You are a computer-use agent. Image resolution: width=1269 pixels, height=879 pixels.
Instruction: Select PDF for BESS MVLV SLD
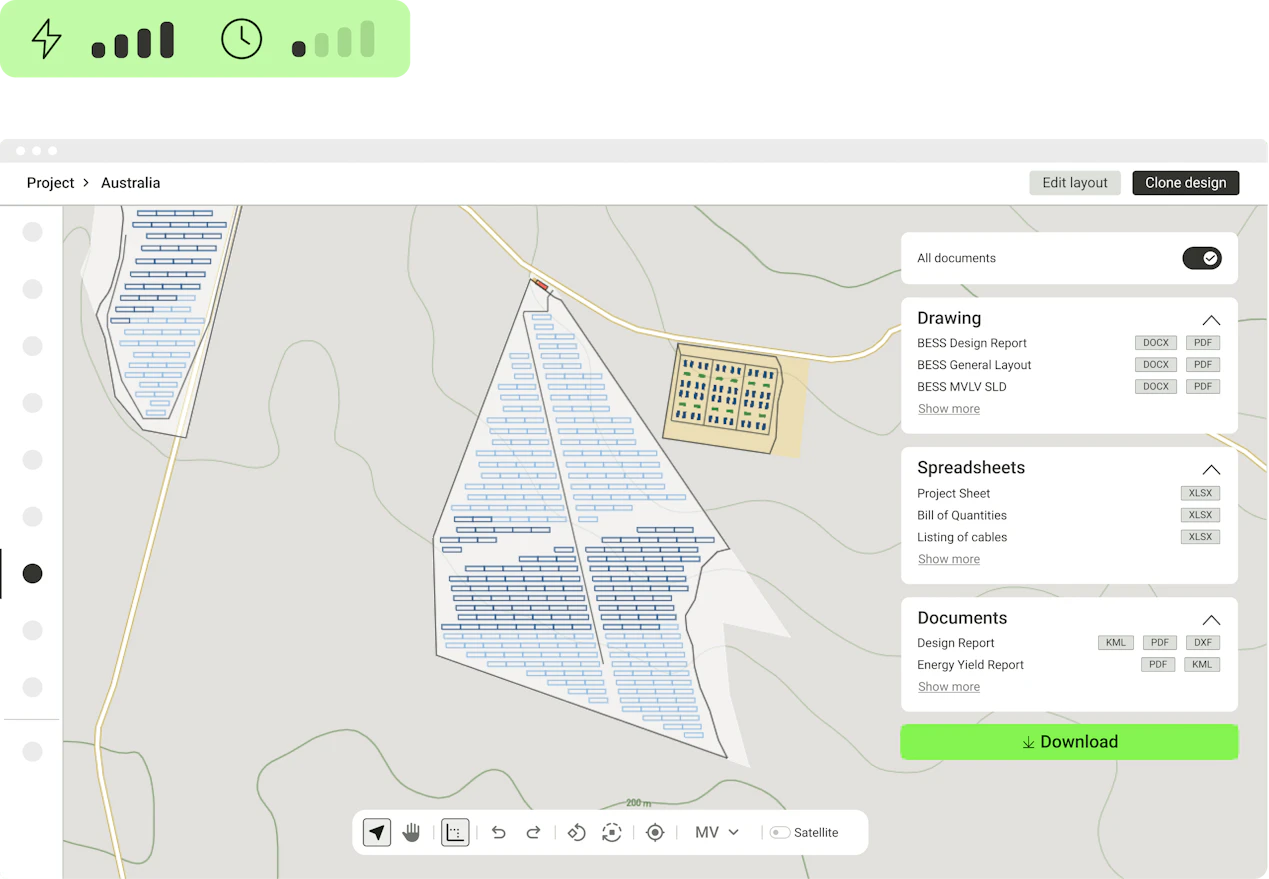[1203, 387]
